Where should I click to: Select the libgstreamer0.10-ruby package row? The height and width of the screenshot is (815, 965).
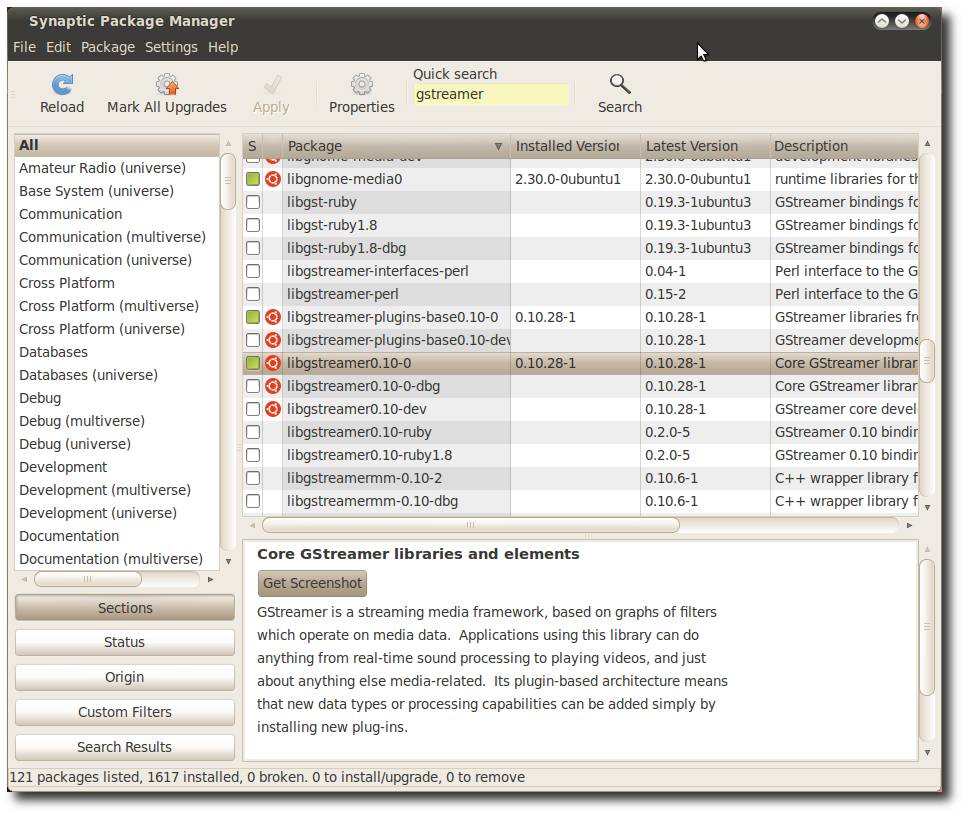(x=580, y=432)
